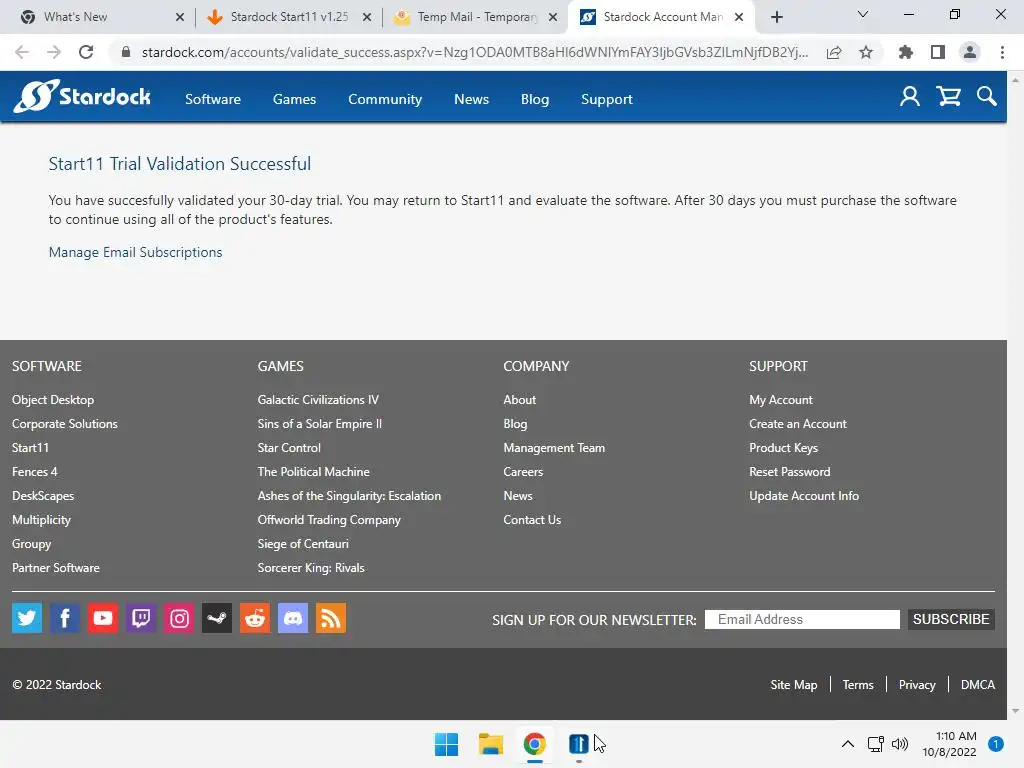Image resolution: width=1024 pixels, height=768 pixels.
Task: Open Contact Us link
Action: tap(532, 520)
